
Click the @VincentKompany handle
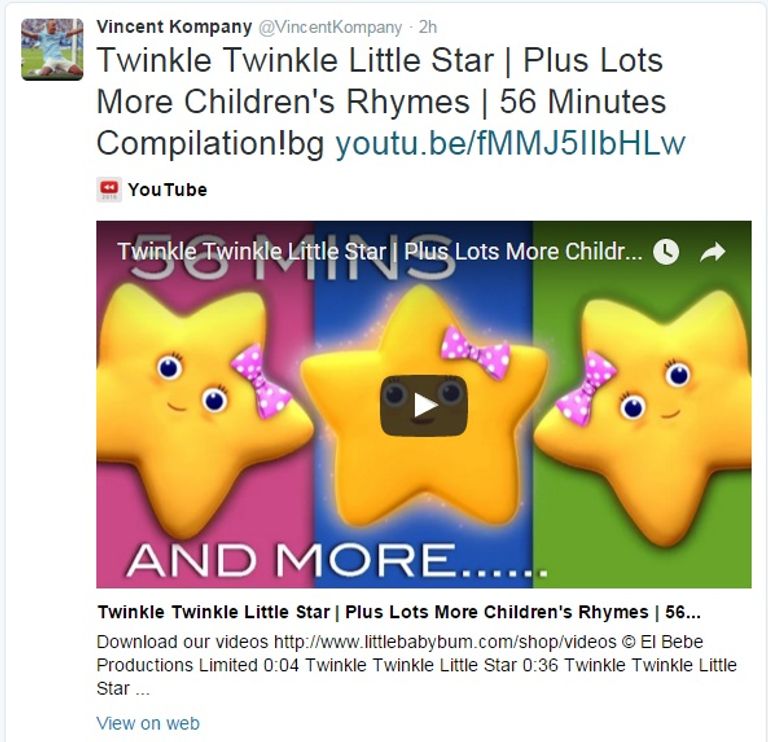tap(330, 27)
